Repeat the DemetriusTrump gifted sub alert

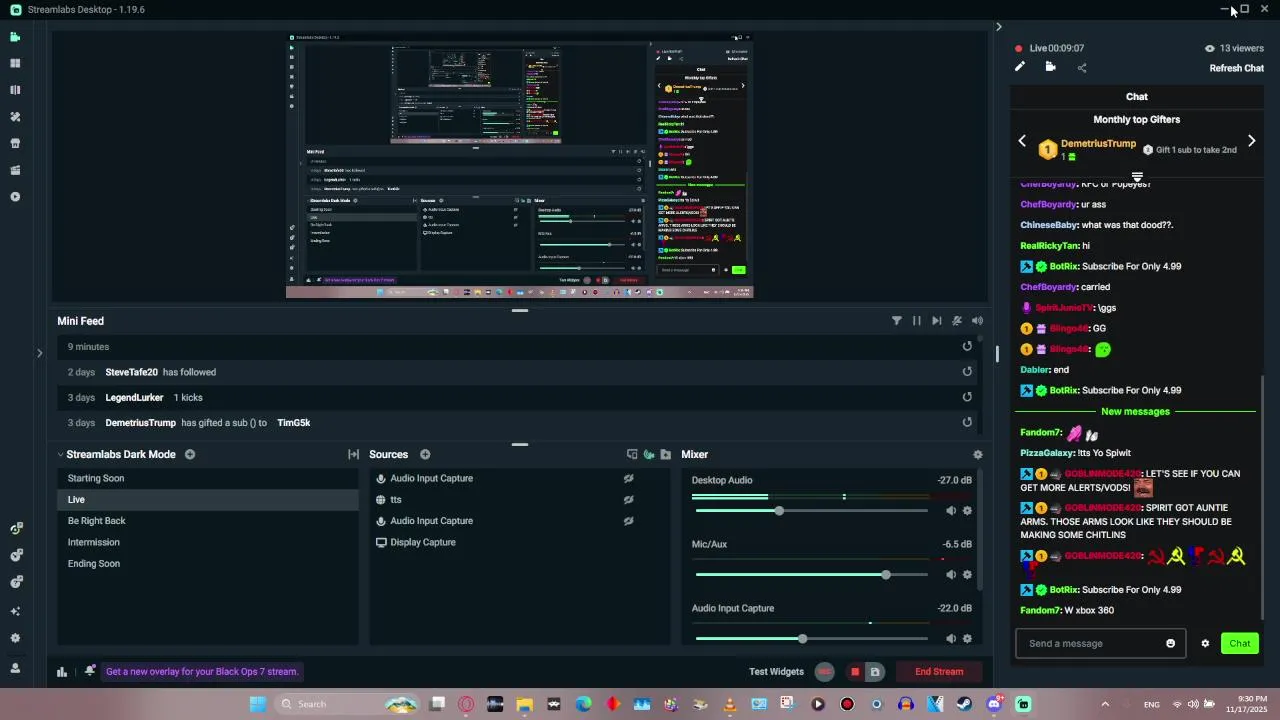967,422
